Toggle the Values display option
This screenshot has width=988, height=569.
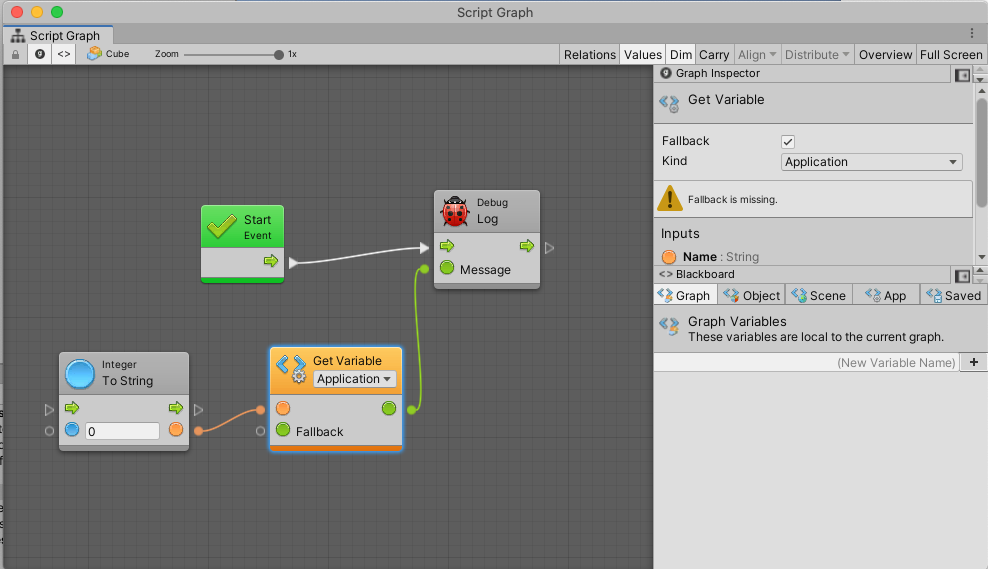(x=642, y=54)
